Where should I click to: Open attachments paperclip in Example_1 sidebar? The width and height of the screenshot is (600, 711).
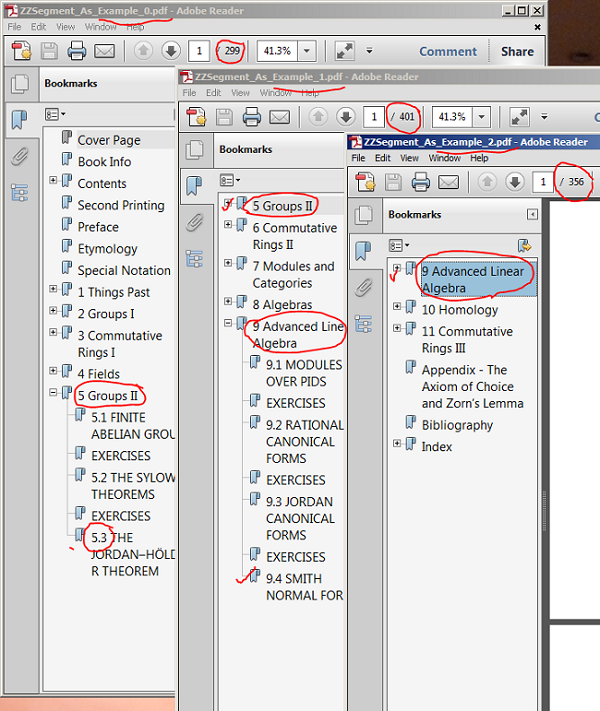[195, 223]
